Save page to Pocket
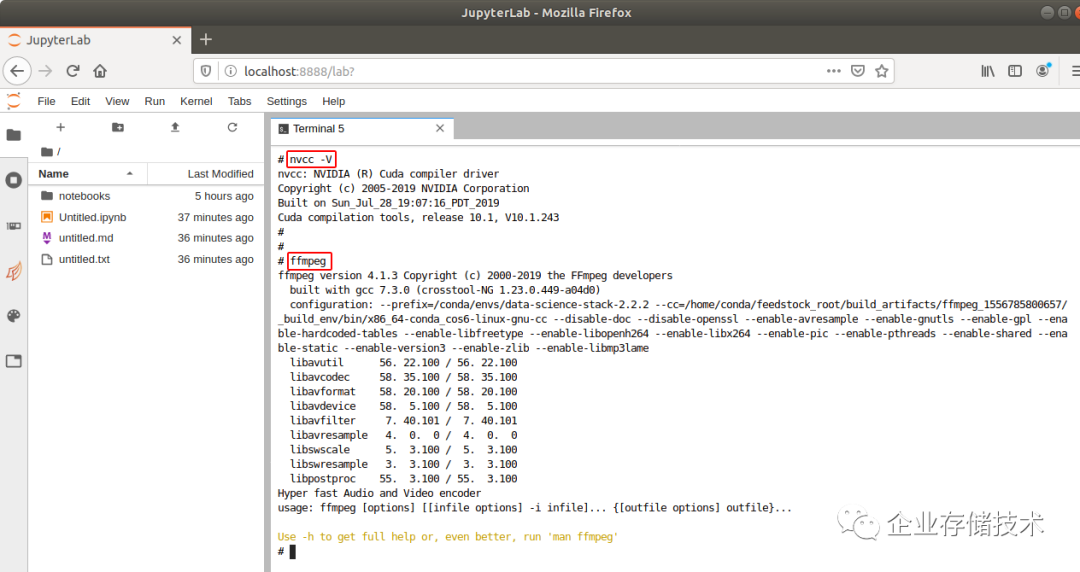Screen dimensions: 1080x572 click(858, 71)
